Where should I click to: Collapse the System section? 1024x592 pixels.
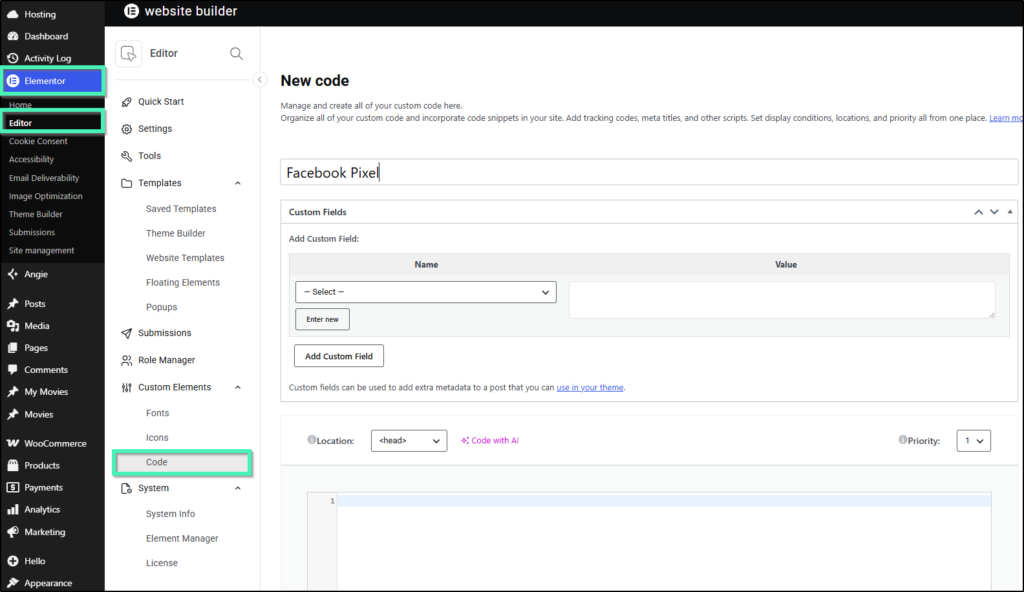[238, 488]
